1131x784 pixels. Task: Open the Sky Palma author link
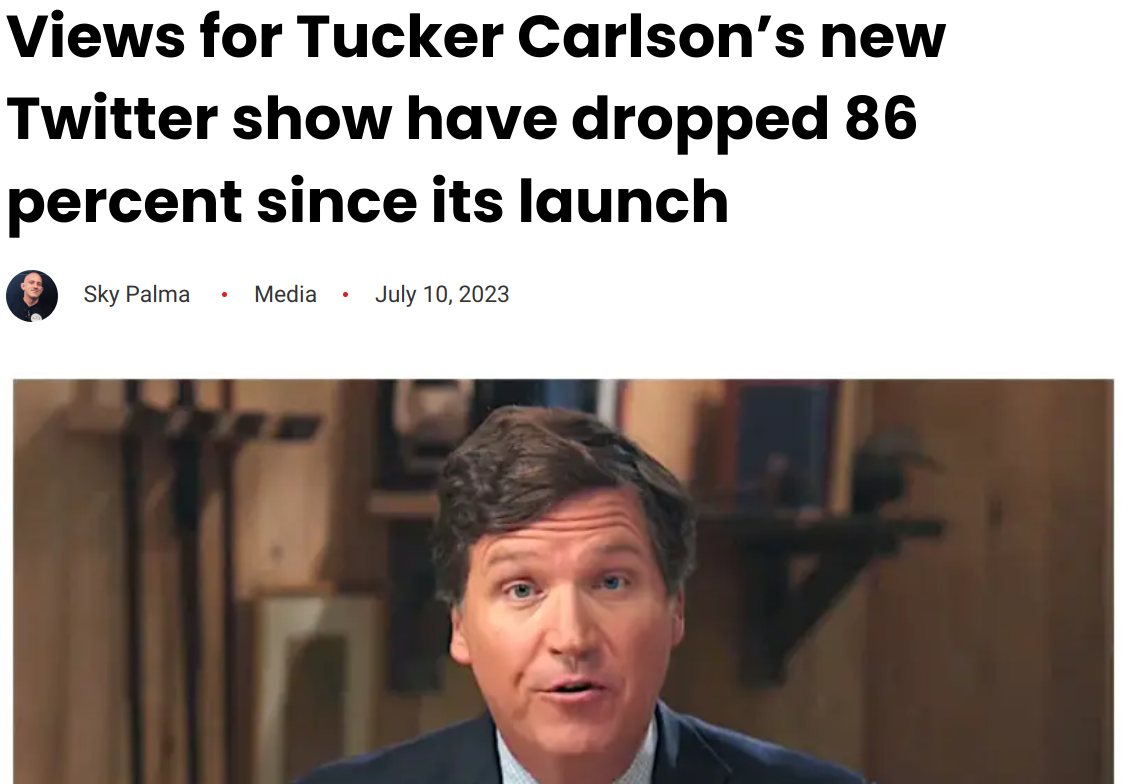[x=136, y=294]
